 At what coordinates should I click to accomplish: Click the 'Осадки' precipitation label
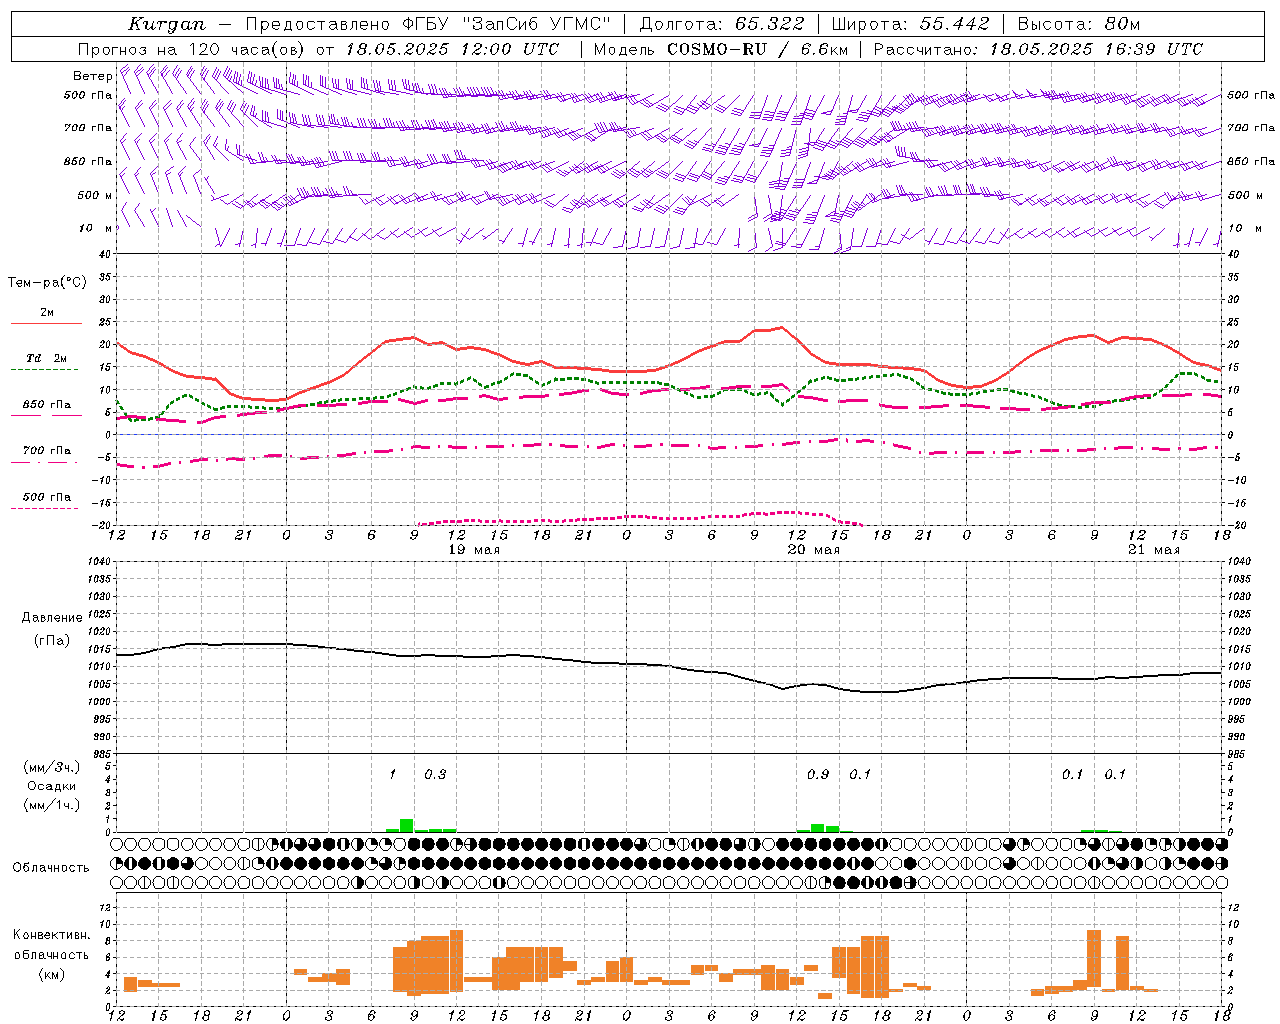point(52,786)
